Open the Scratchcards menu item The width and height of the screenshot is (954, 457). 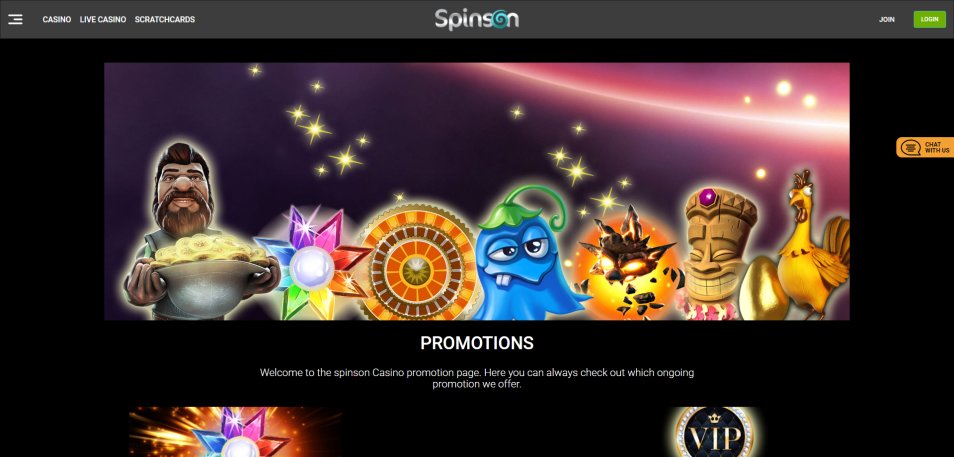[x=165, y=19]
